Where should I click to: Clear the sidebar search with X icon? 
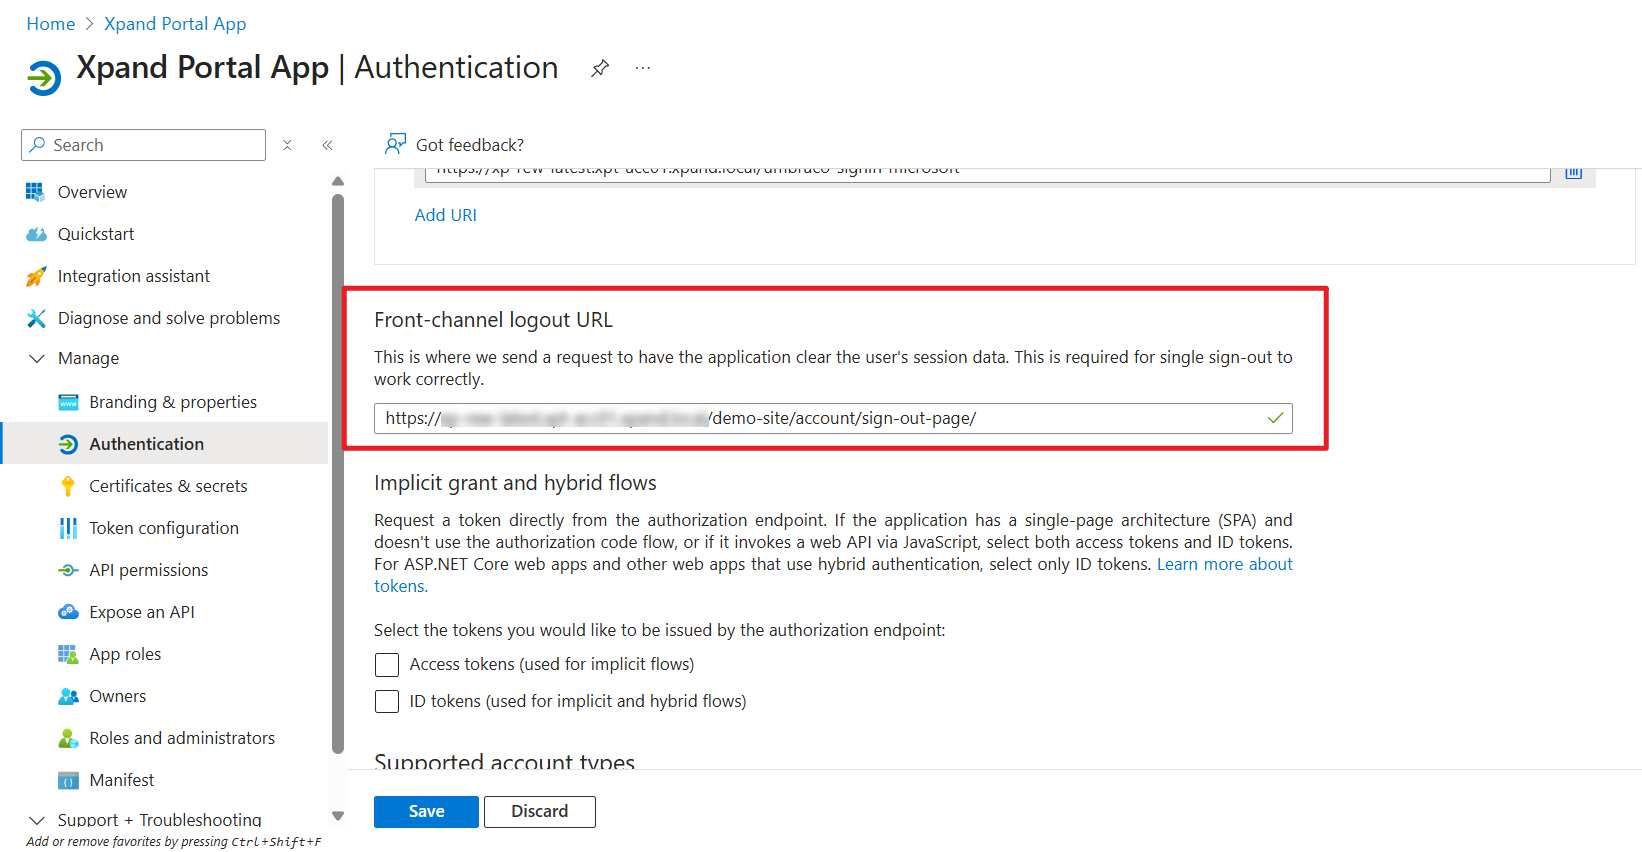click(x=287, y=145)
